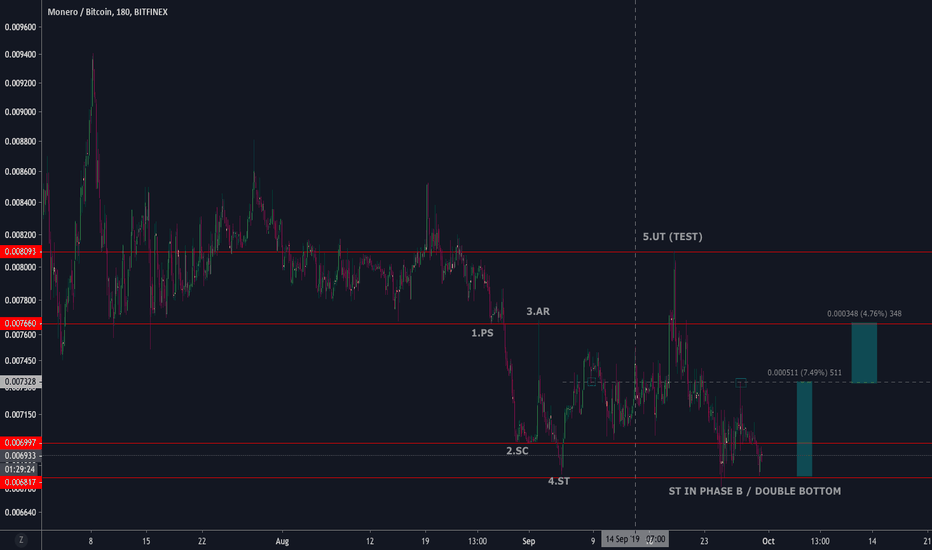Click the Monero / Bitcoin chart title

(107, 12)
